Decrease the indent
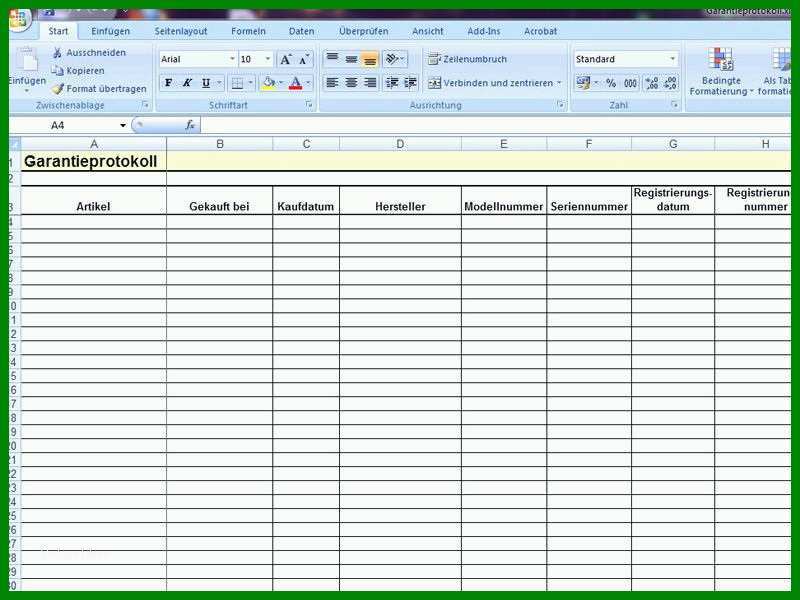Viewport: 800px width, 600px height. 391,83
